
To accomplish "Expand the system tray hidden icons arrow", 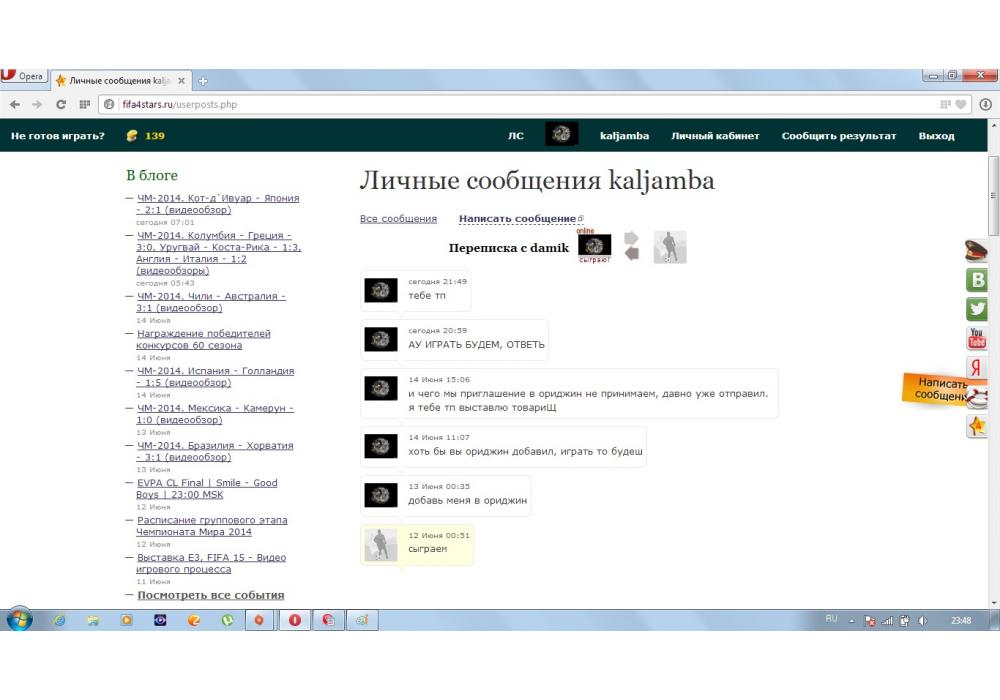I will (852, 621).
